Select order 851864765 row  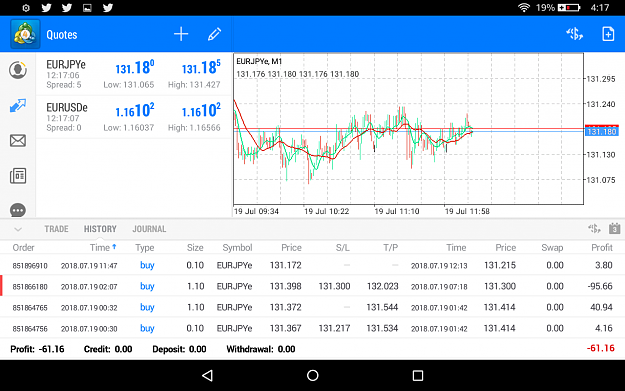[x=312, y=307]
